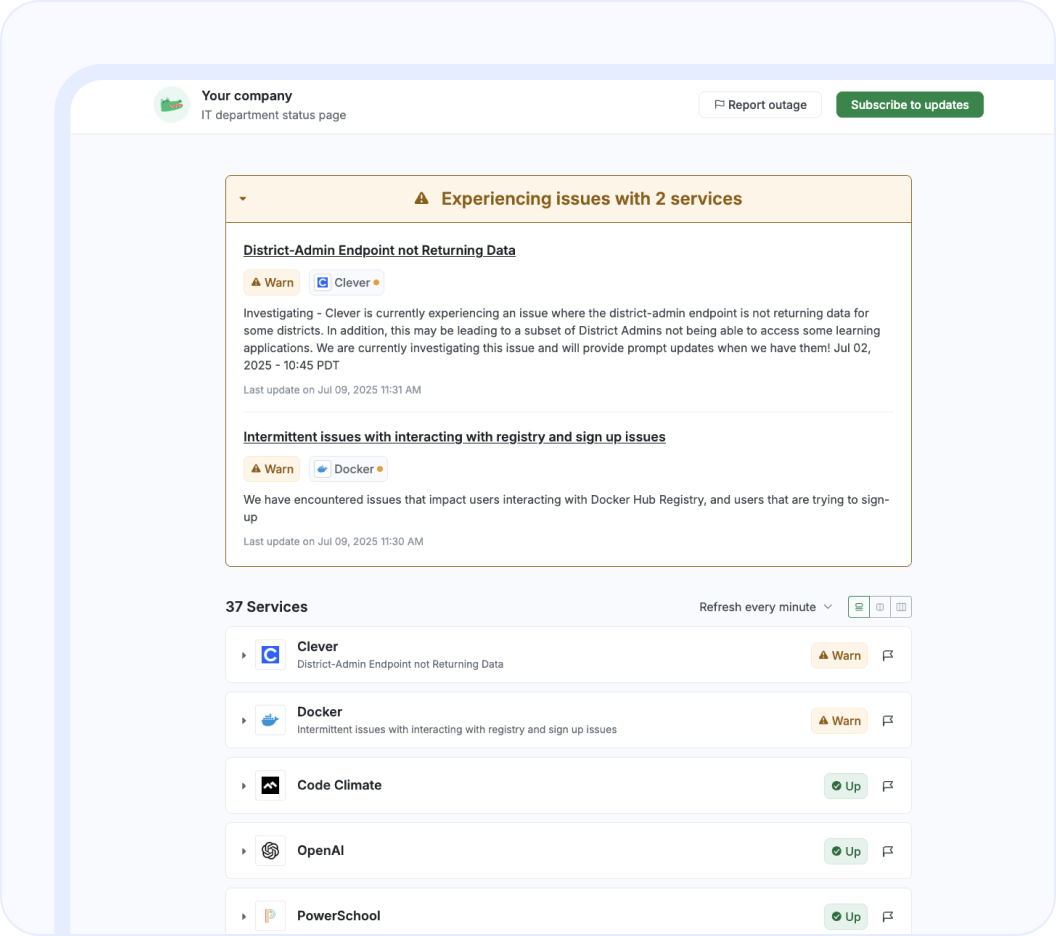1056x936 pixels.
Task: Open the Refresh every minute dropdown
Action: [766, 606]
